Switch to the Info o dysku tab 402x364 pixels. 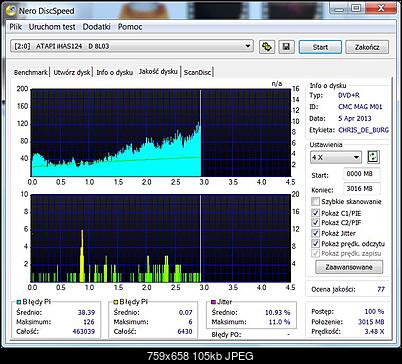(114, 72)
